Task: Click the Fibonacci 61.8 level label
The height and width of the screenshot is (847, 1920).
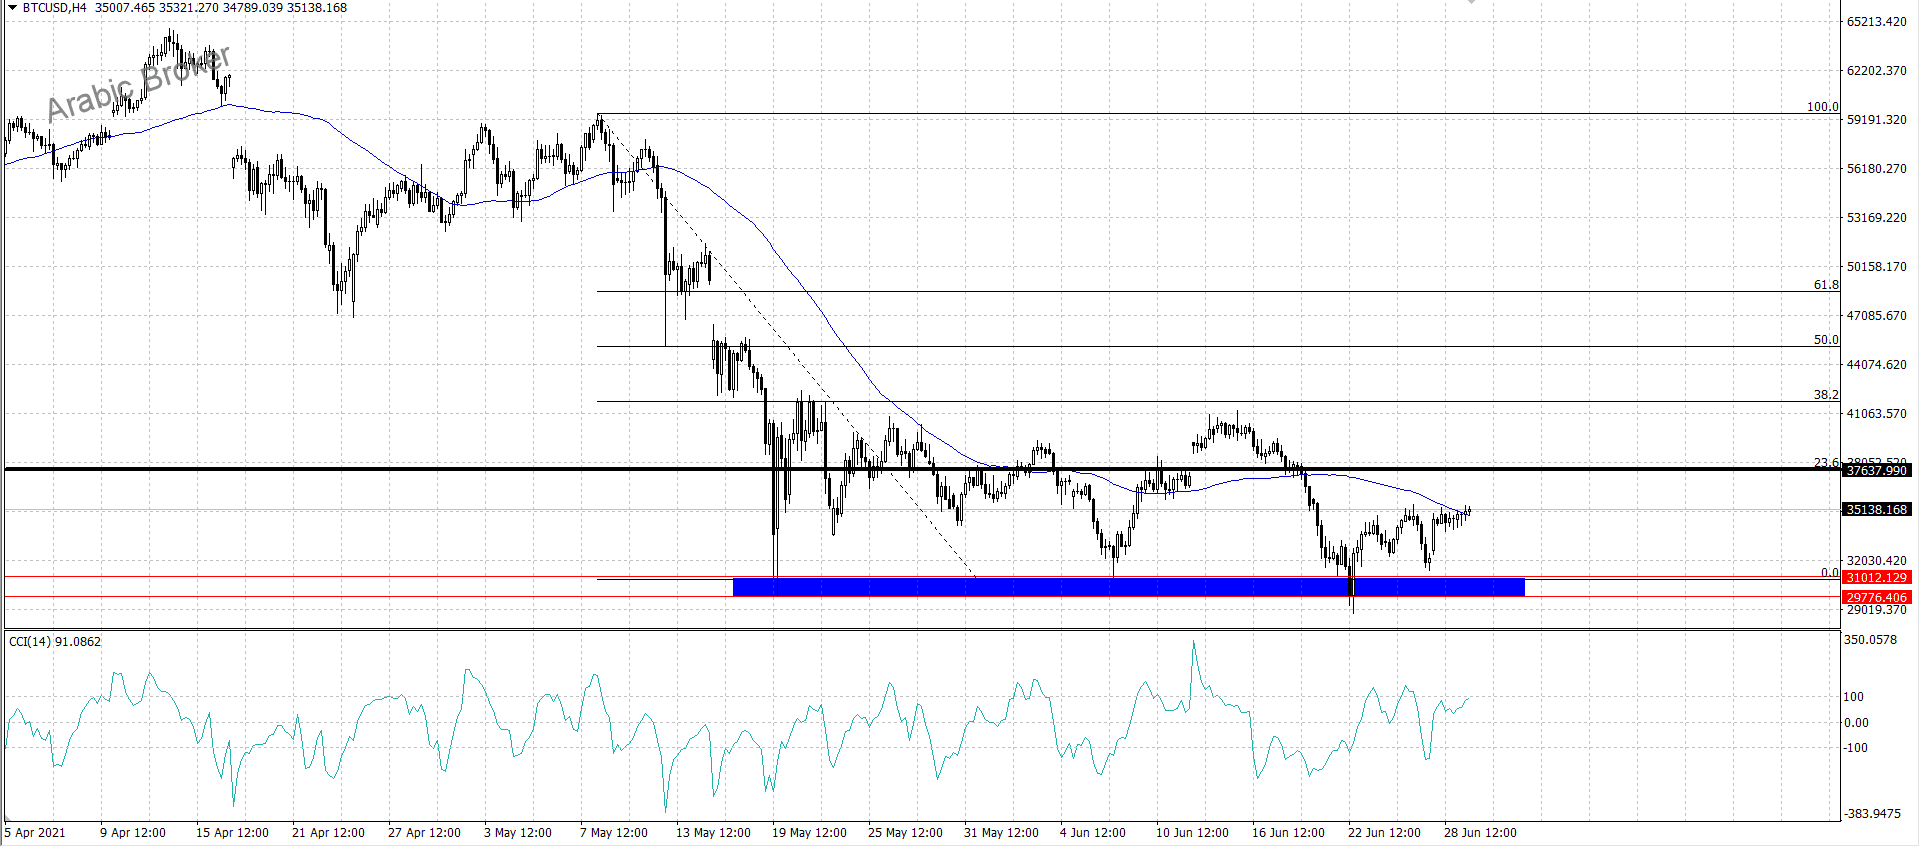Action: coord(1826,284)
